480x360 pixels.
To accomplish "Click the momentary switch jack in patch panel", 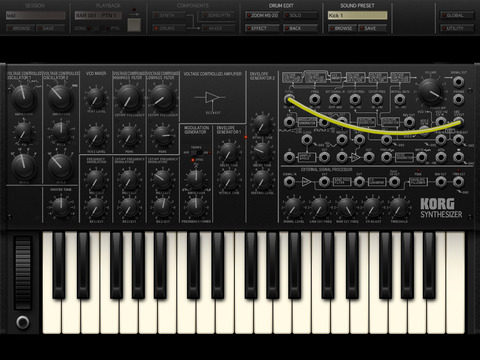I will 459,157.
